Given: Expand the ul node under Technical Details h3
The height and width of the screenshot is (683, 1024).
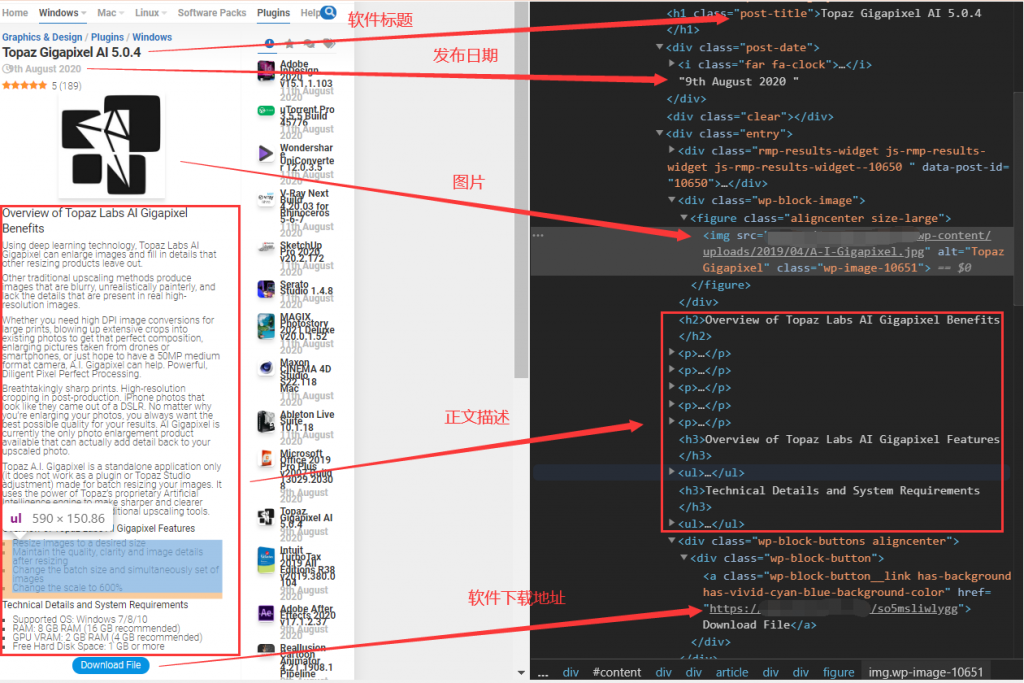Looking at the screenshot, I should click(x=671, y=523).
